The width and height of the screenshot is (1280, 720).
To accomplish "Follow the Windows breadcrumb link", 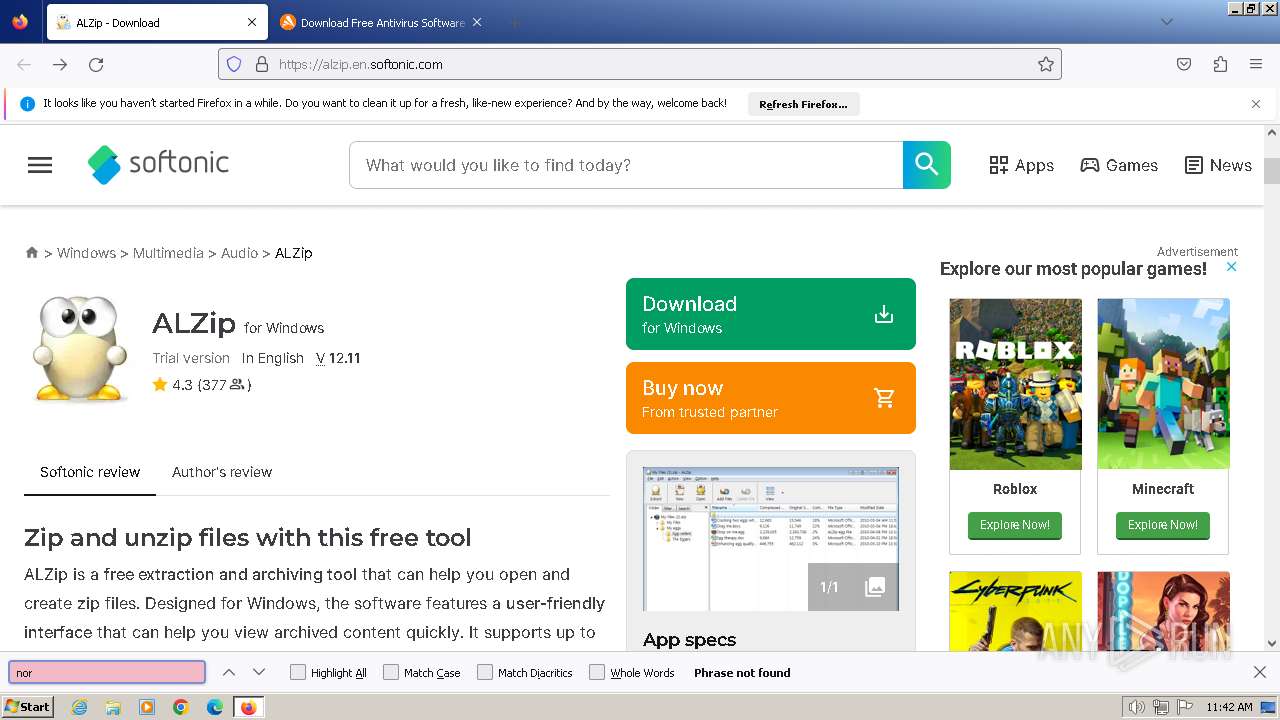I will (86, 253).
